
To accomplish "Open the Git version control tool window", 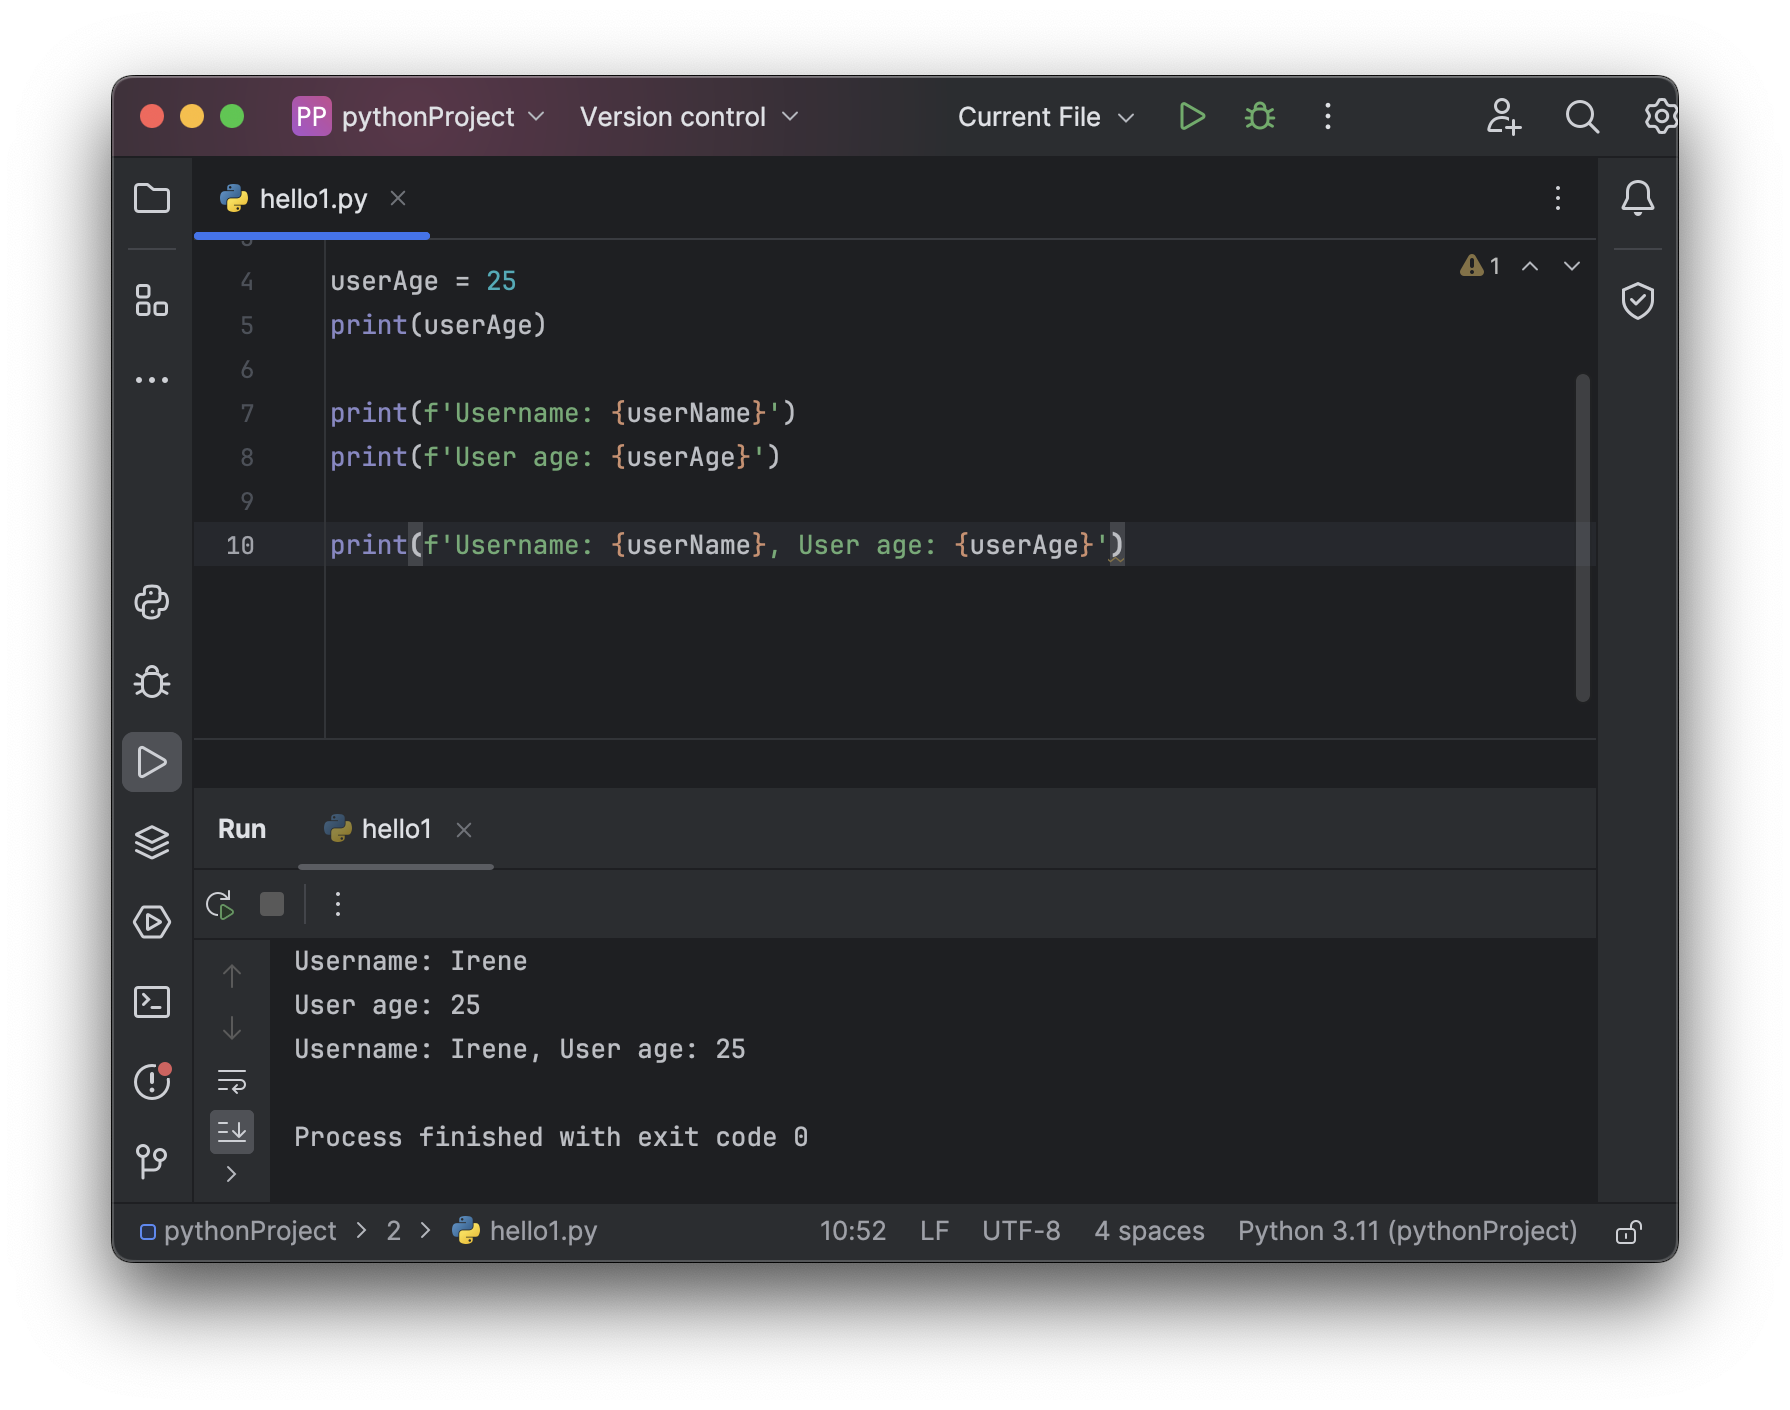I will 152,1161.
